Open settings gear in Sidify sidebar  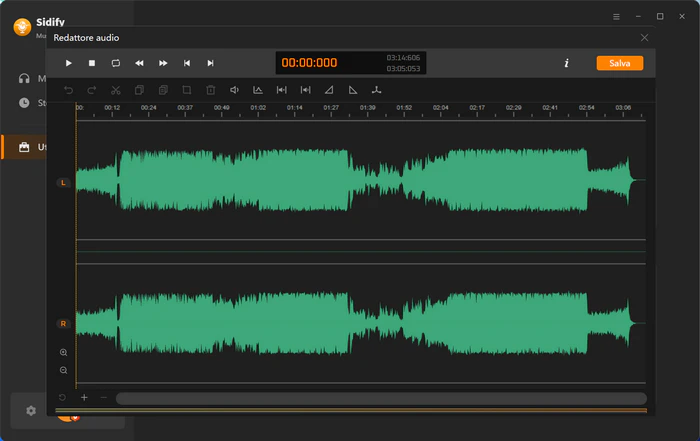31,410
